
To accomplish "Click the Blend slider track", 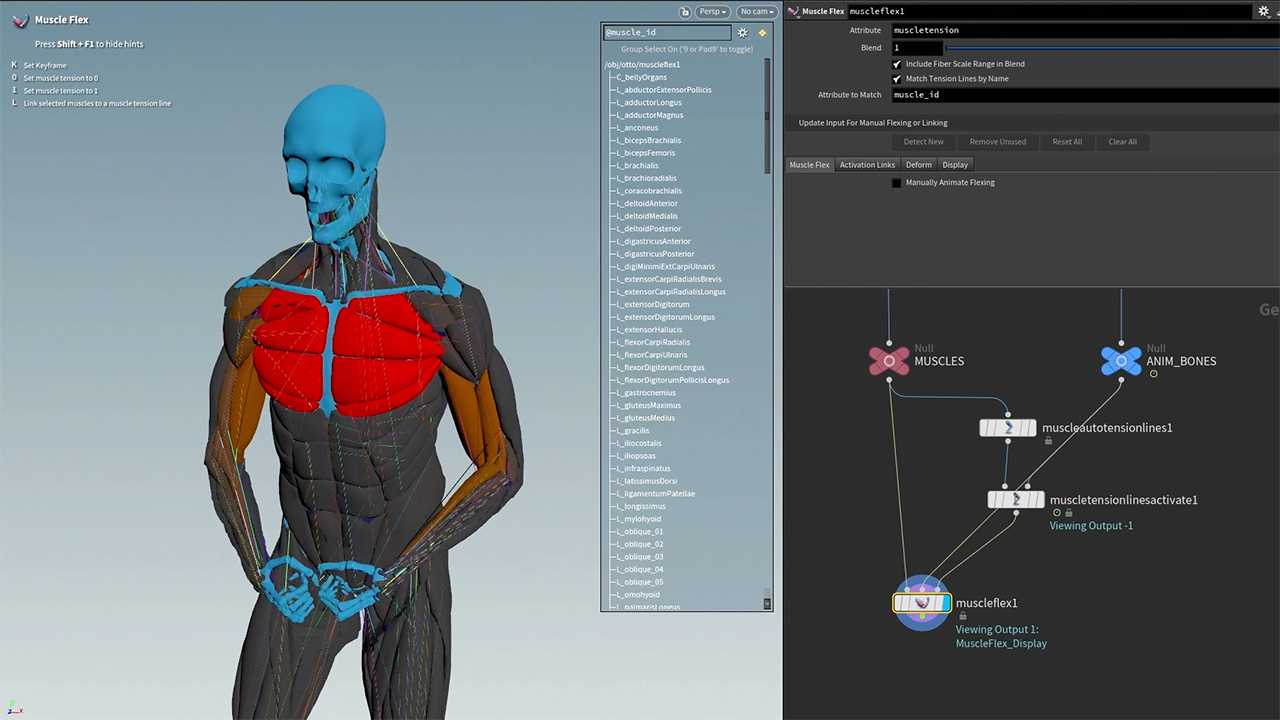I will point(1100,48).
